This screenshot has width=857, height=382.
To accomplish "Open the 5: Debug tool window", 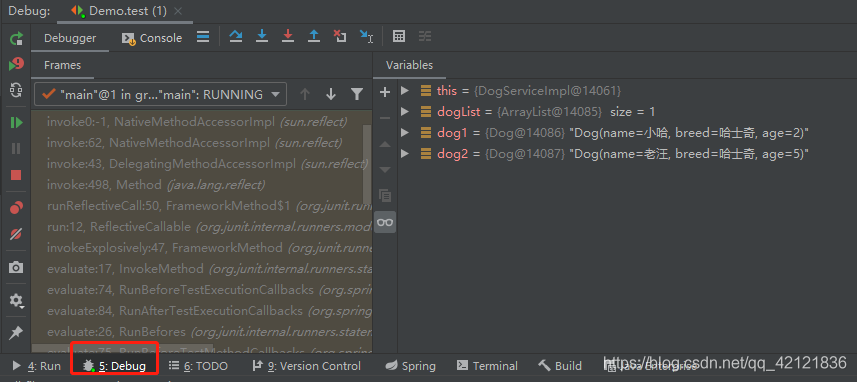I will click(114, 366).
